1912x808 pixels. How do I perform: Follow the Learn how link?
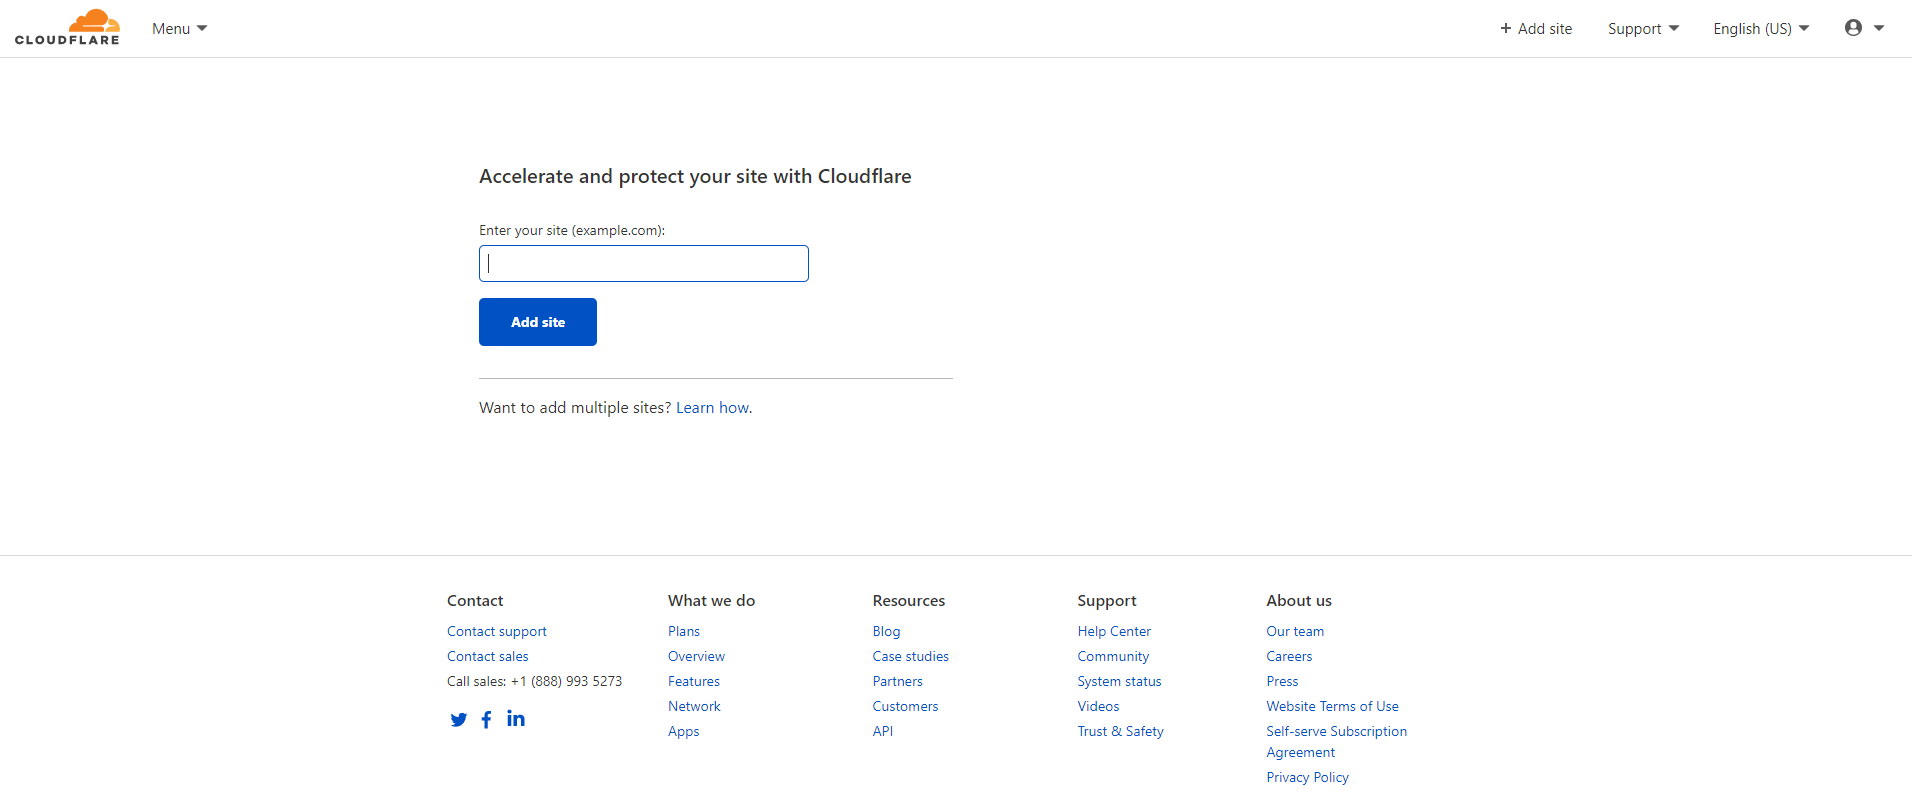(712, 408)
